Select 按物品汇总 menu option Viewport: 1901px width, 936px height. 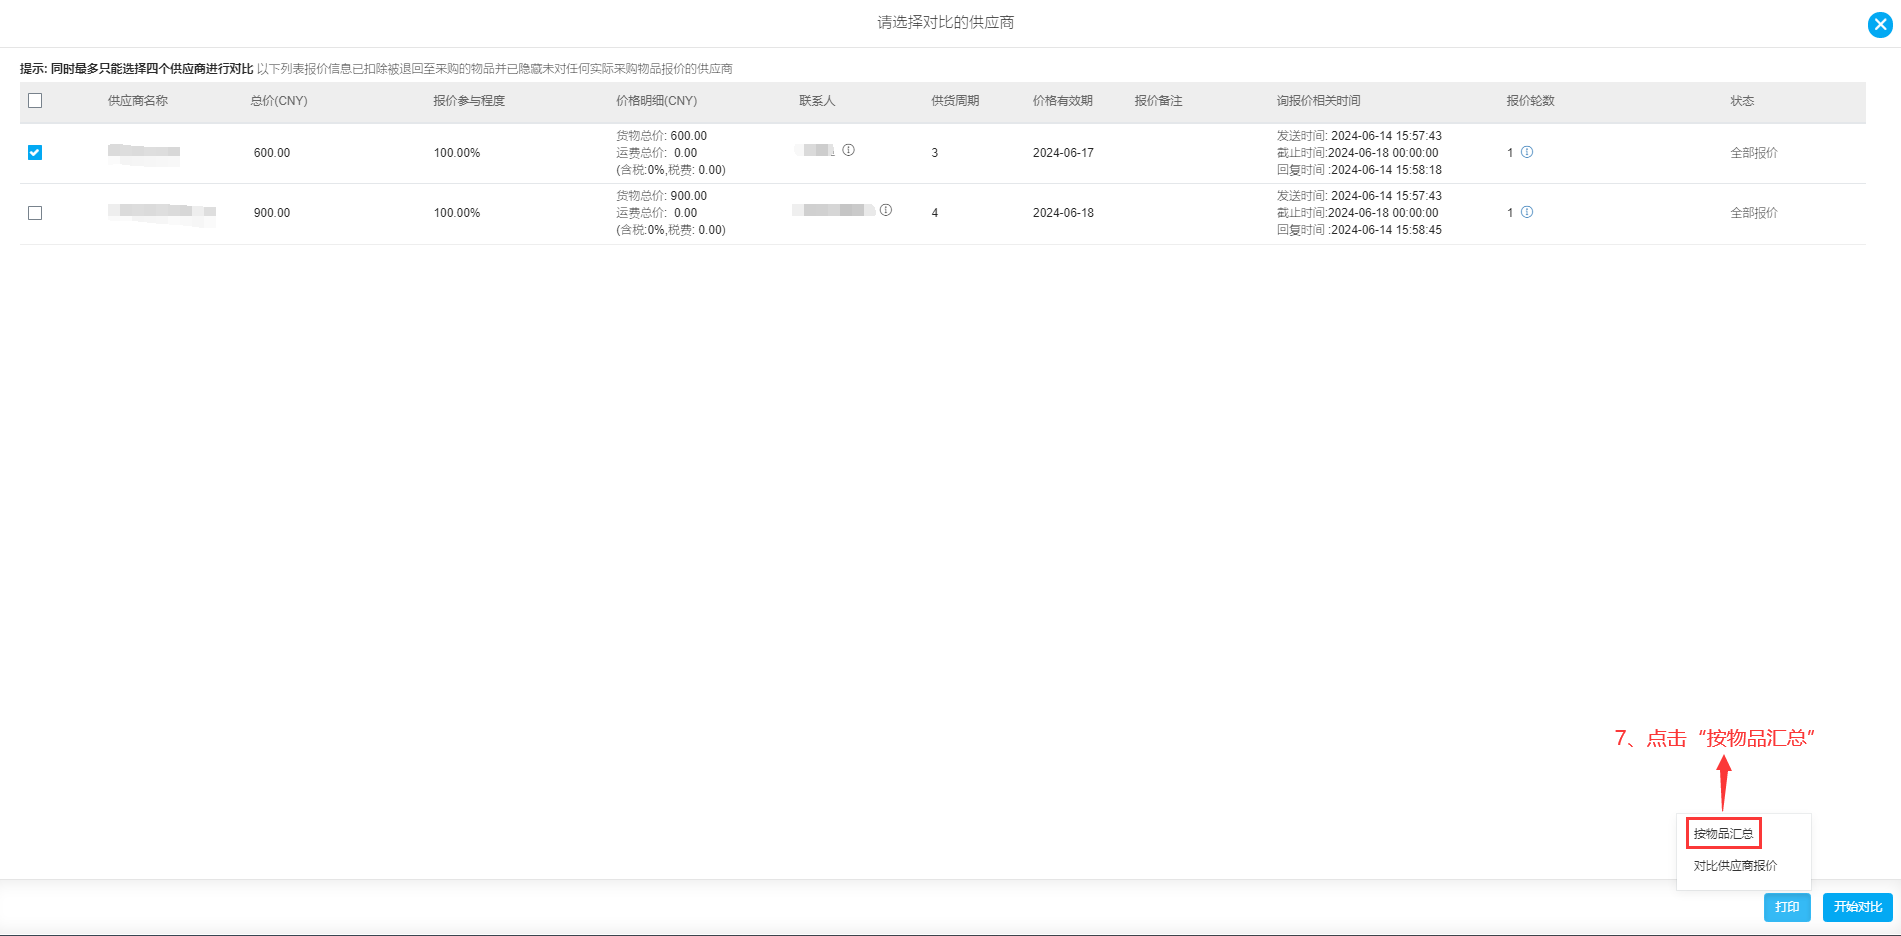1723,833
